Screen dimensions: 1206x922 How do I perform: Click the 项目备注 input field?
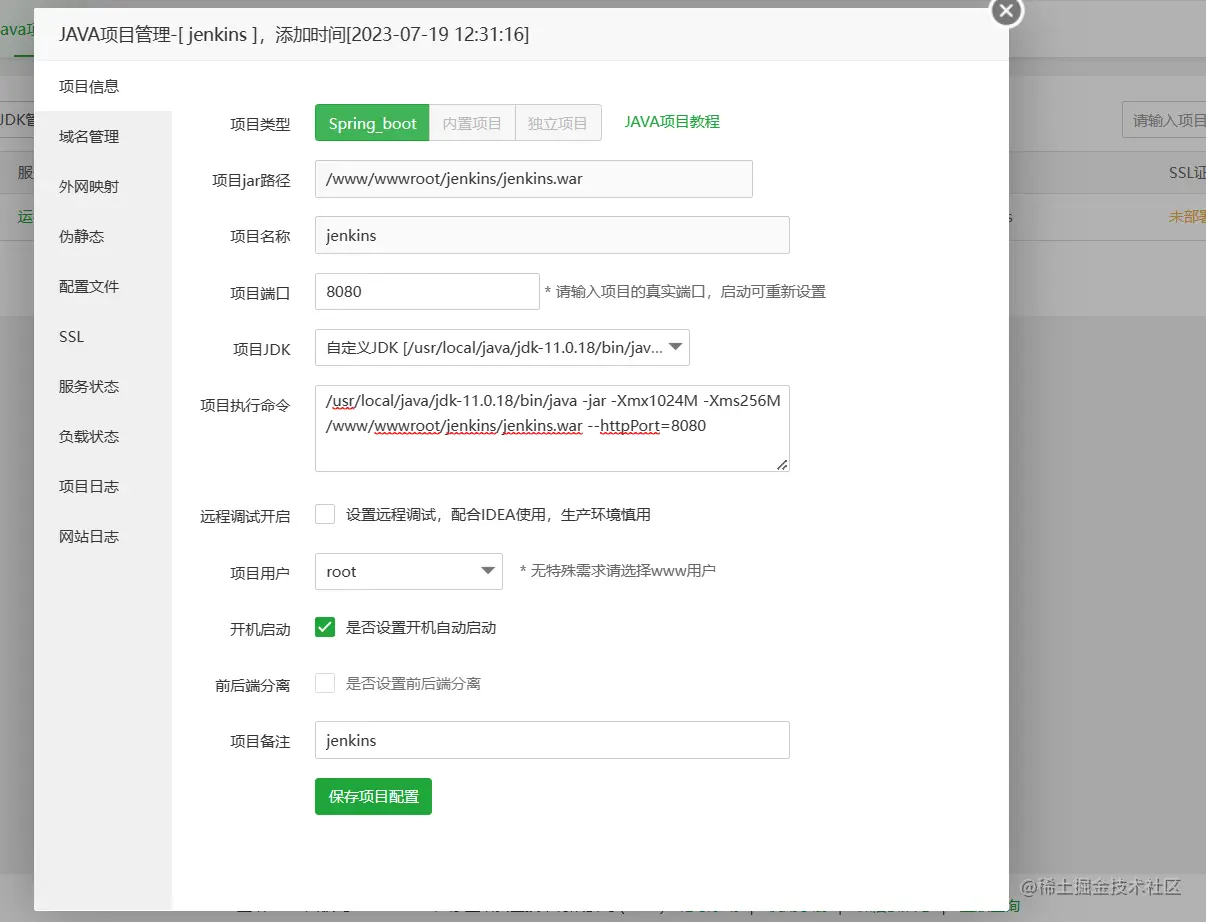coord(552,740)
